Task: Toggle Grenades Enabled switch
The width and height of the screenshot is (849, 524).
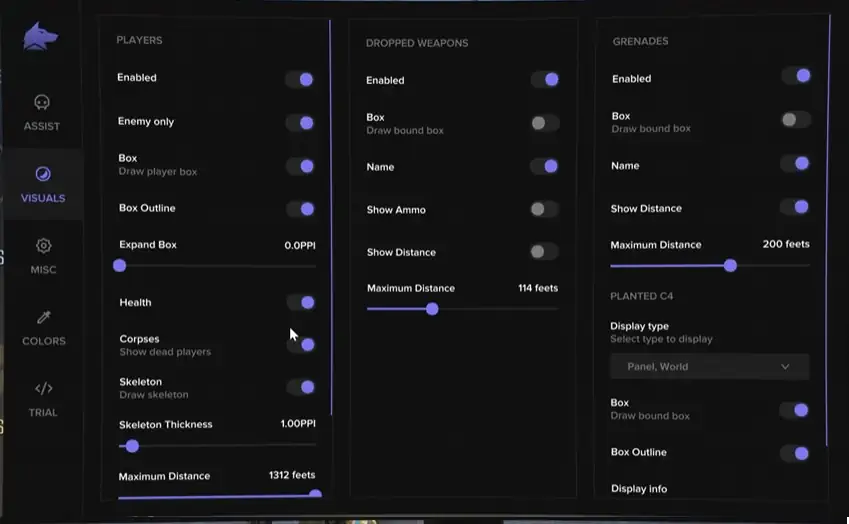Action: tap(796, 75)
